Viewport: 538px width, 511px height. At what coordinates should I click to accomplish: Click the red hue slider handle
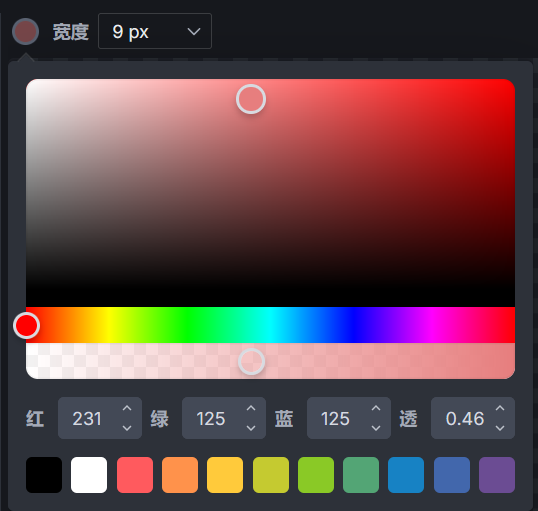(26, 325)
